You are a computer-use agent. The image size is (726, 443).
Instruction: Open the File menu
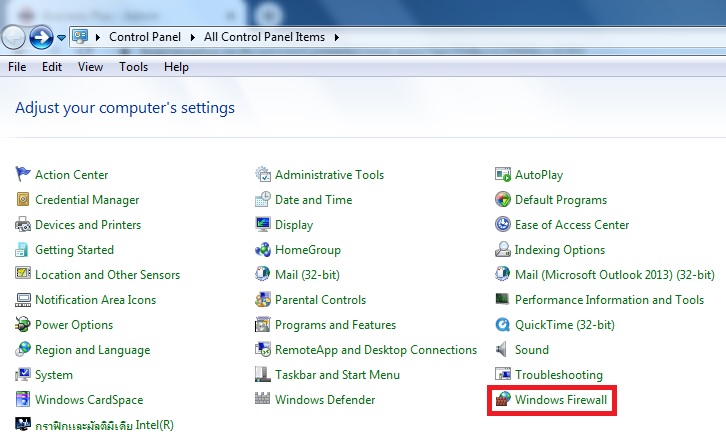coord(17,67)
